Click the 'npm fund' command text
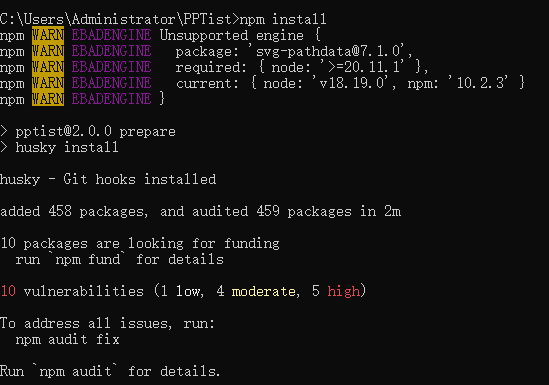 (x=88, y=260)
